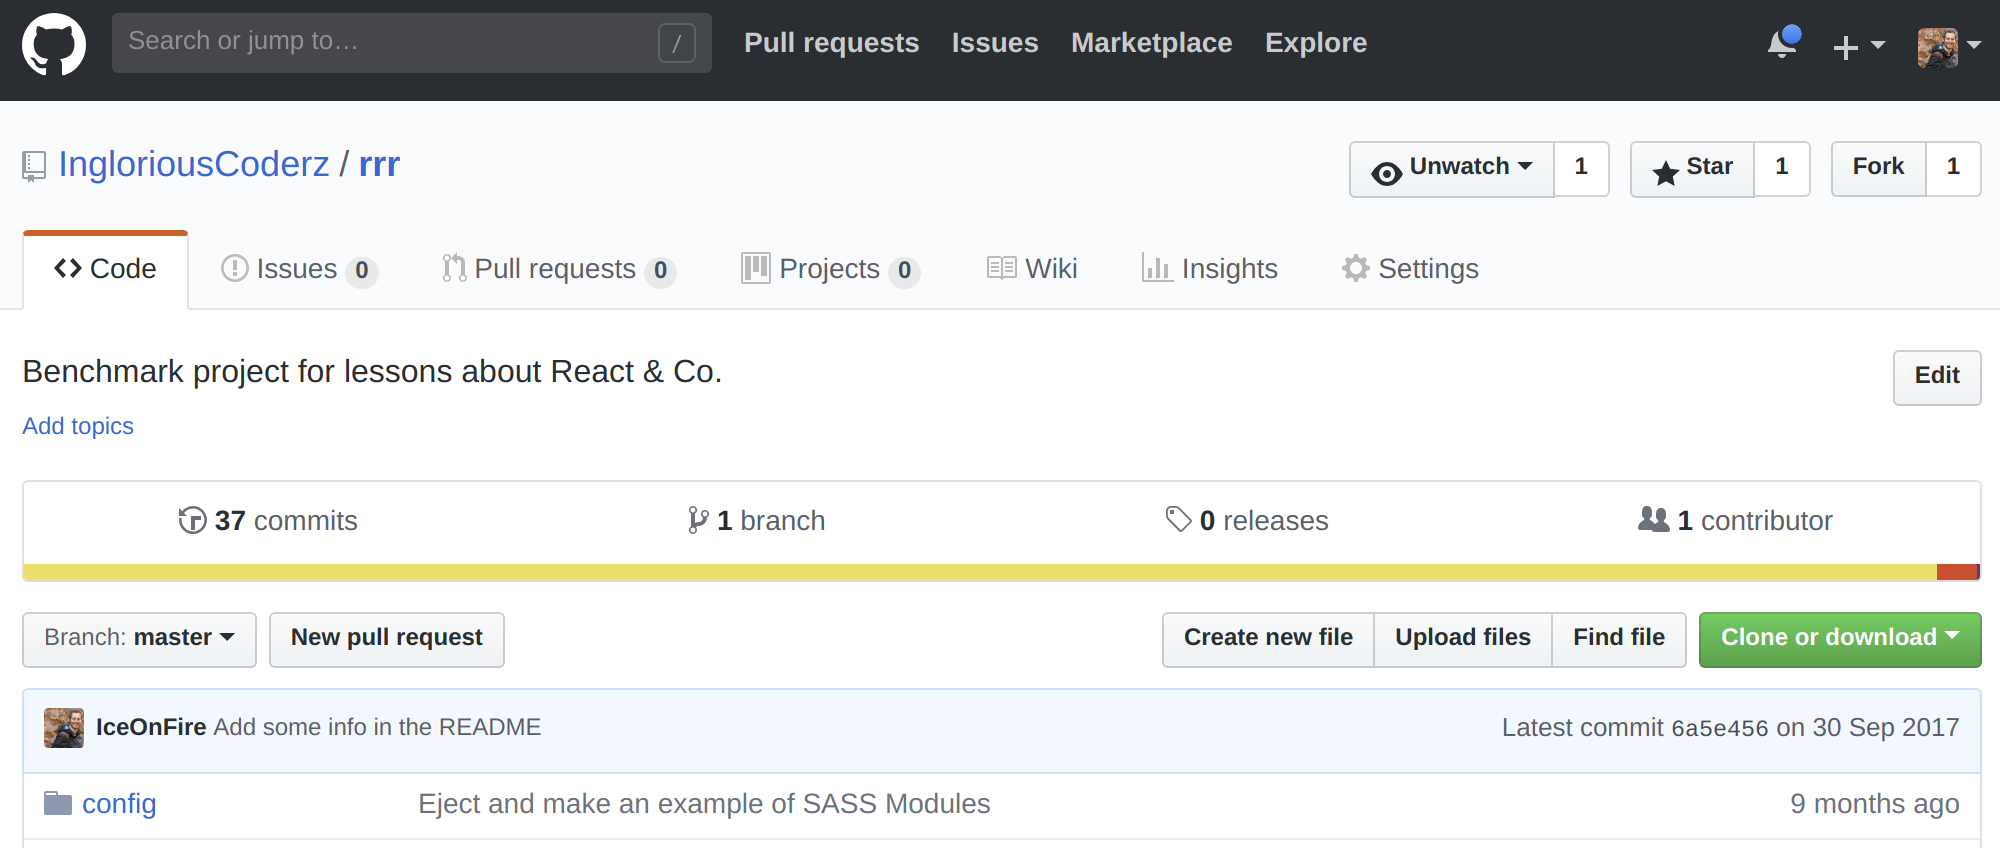Open the IngloriousCoderz organization link
This screenshot has width=2000, height=848.
194,164
